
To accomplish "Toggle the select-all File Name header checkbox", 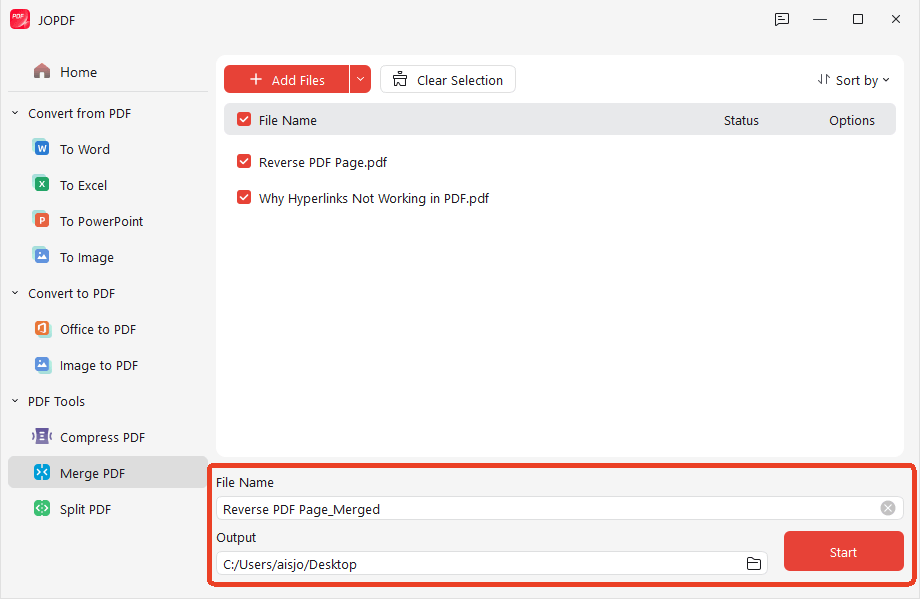I will pyautogui.click(x=243, y=120).
